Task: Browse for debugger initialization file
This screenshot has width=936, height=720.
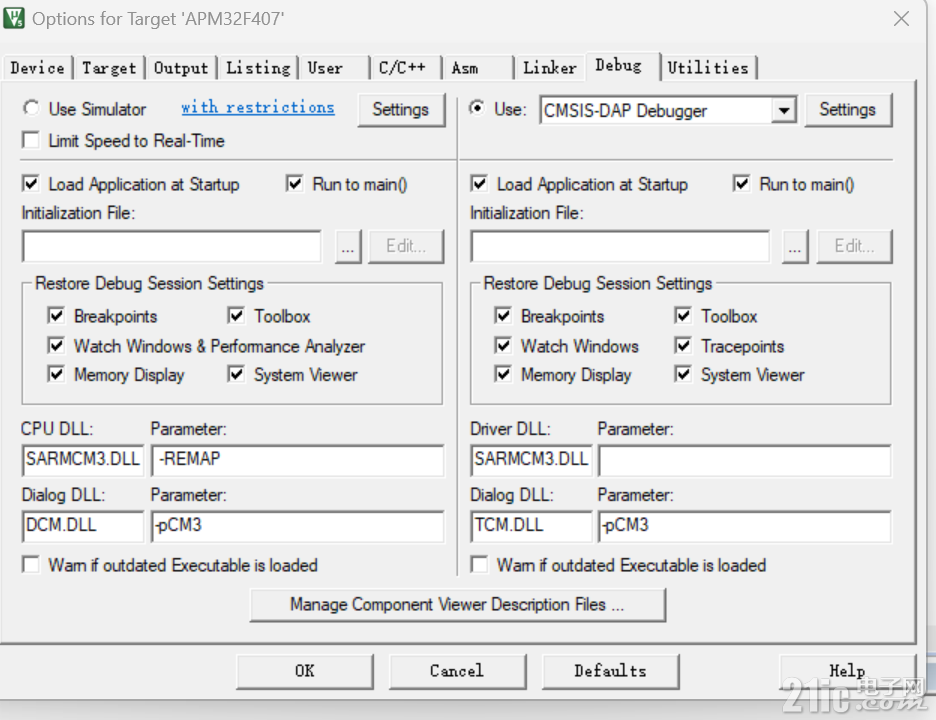Action: (x=795, y=246)
